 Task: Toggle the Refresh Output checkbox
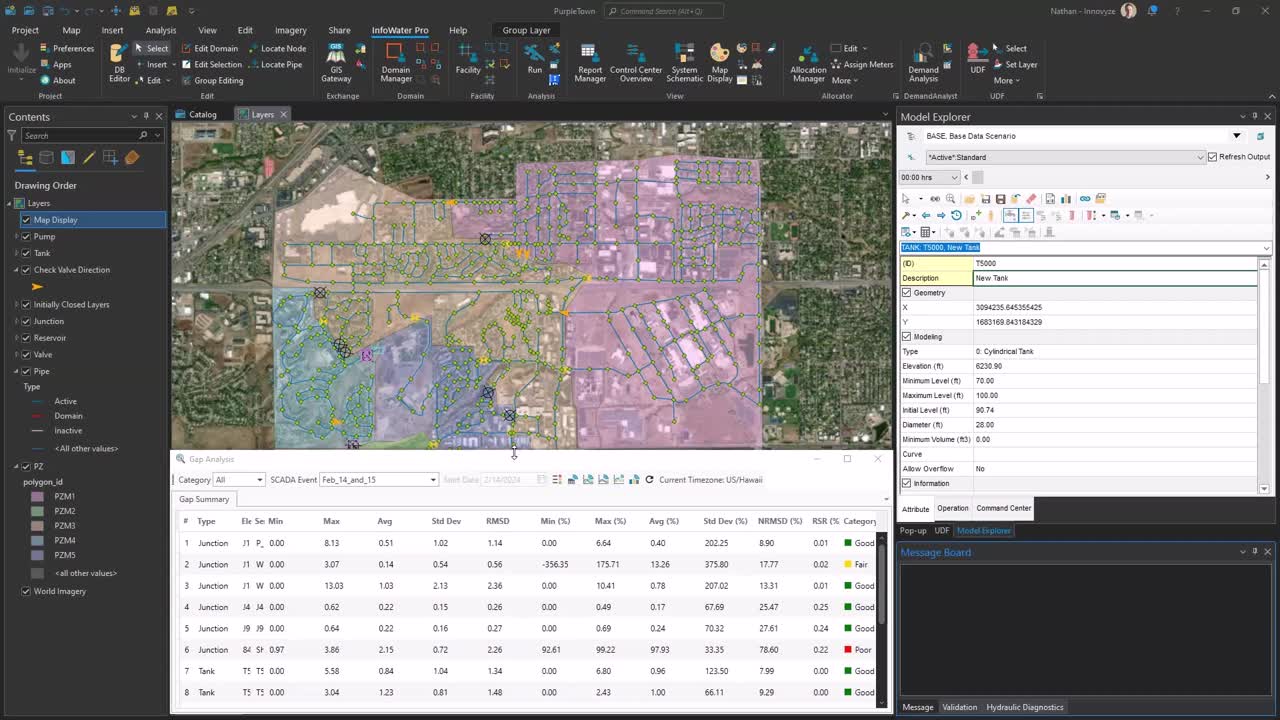(x=1212, y=157)
